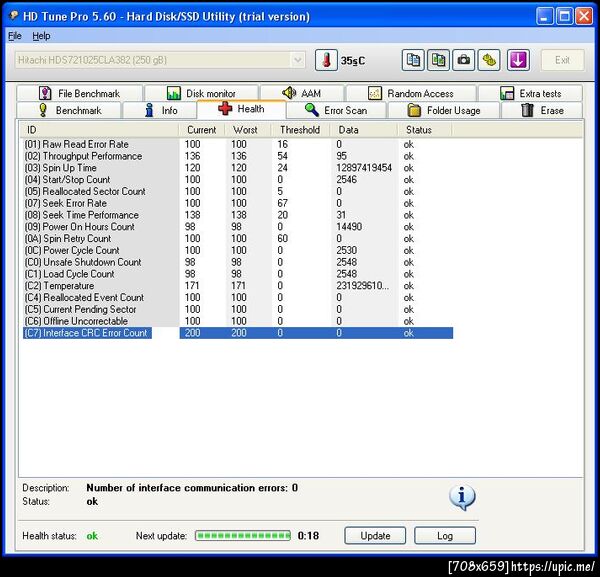Select the (04) Start/Stop Count row
The width and height of the screenshot is (600, 577).
[x=237, y=179]
